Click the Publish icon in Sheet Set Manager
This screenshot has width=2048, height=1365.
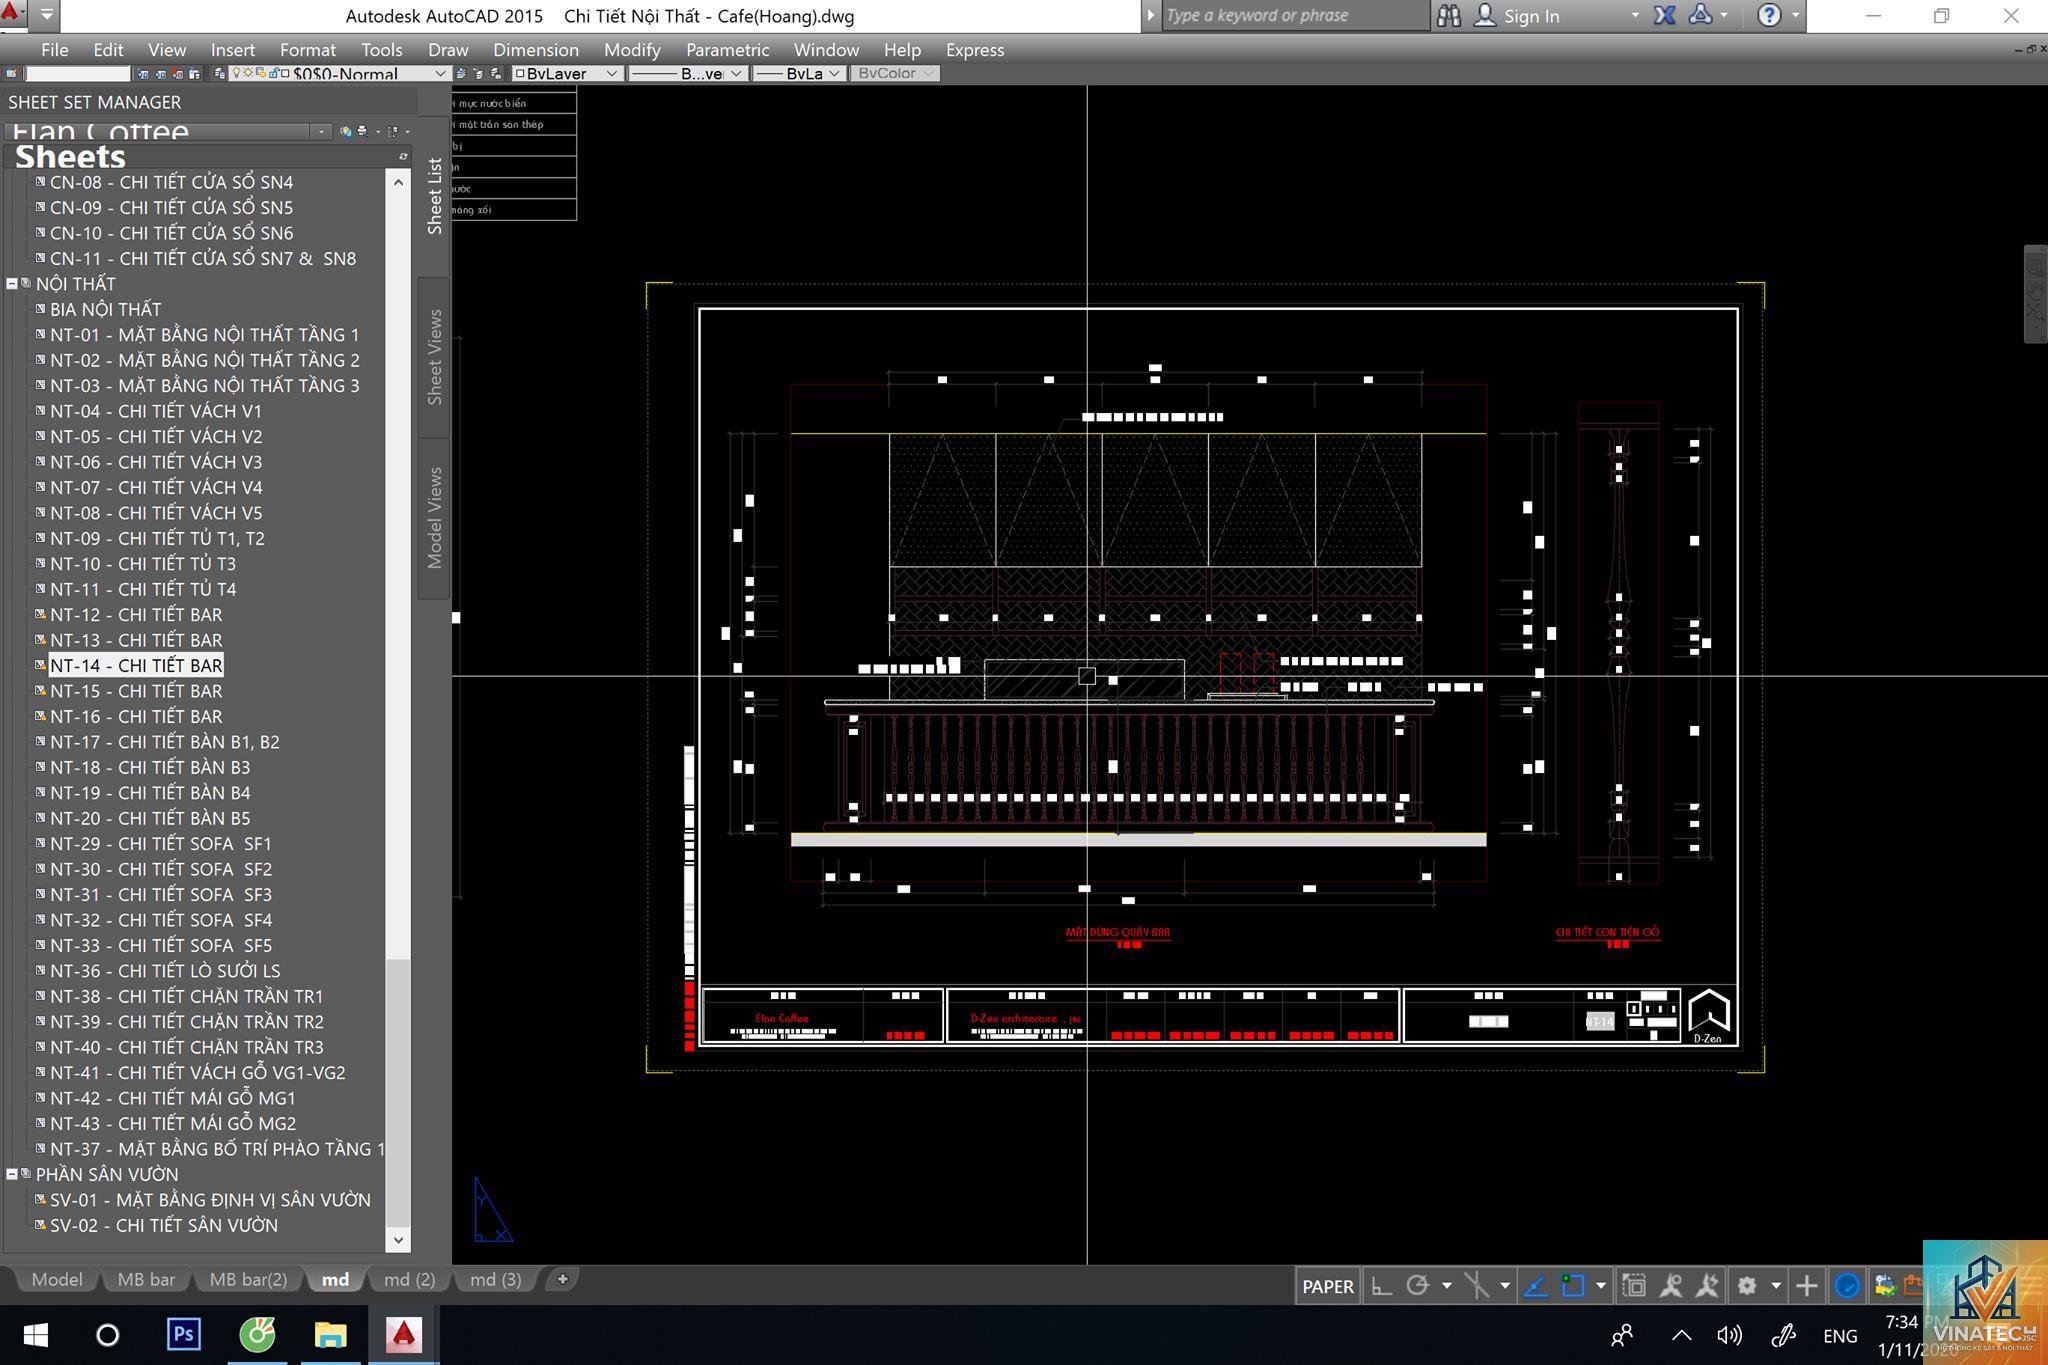point(362,131)
